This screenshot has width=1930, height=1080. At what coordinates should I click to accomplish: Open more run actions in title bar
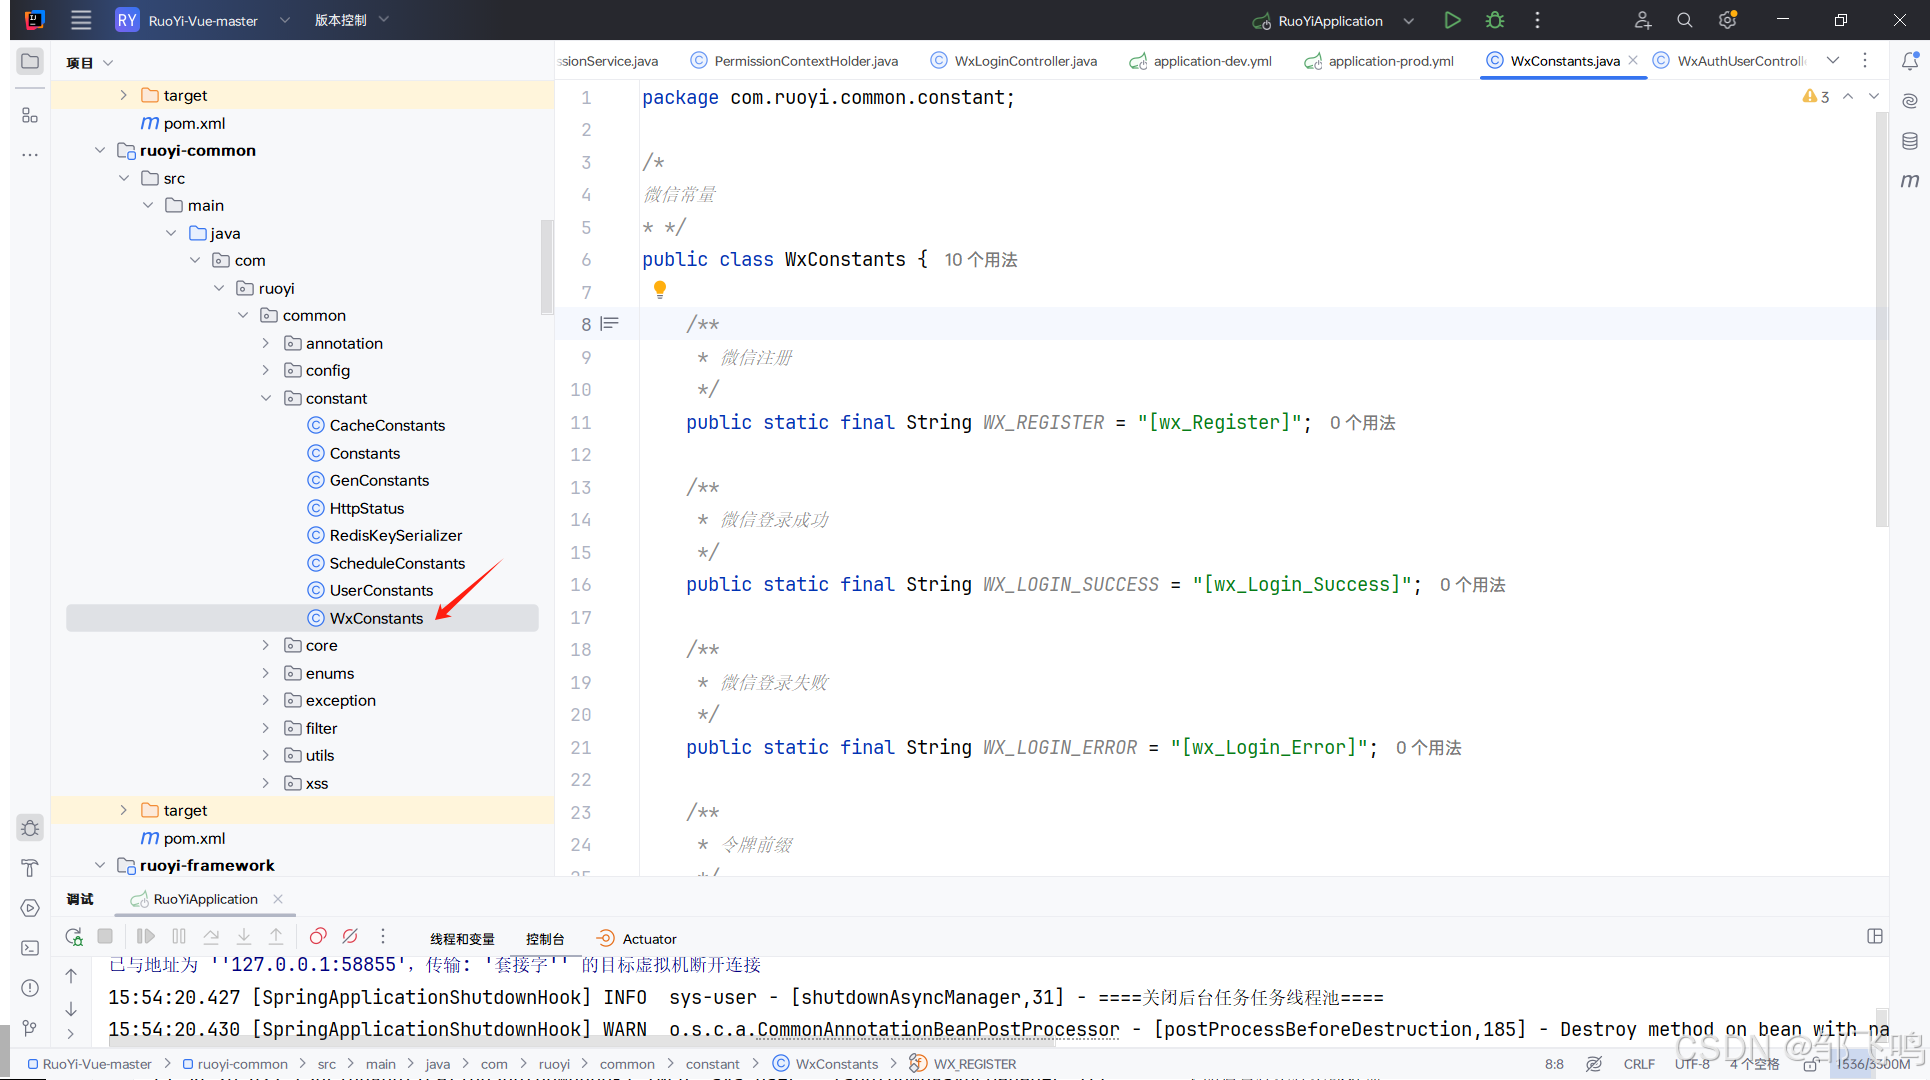coord(1537,20)
